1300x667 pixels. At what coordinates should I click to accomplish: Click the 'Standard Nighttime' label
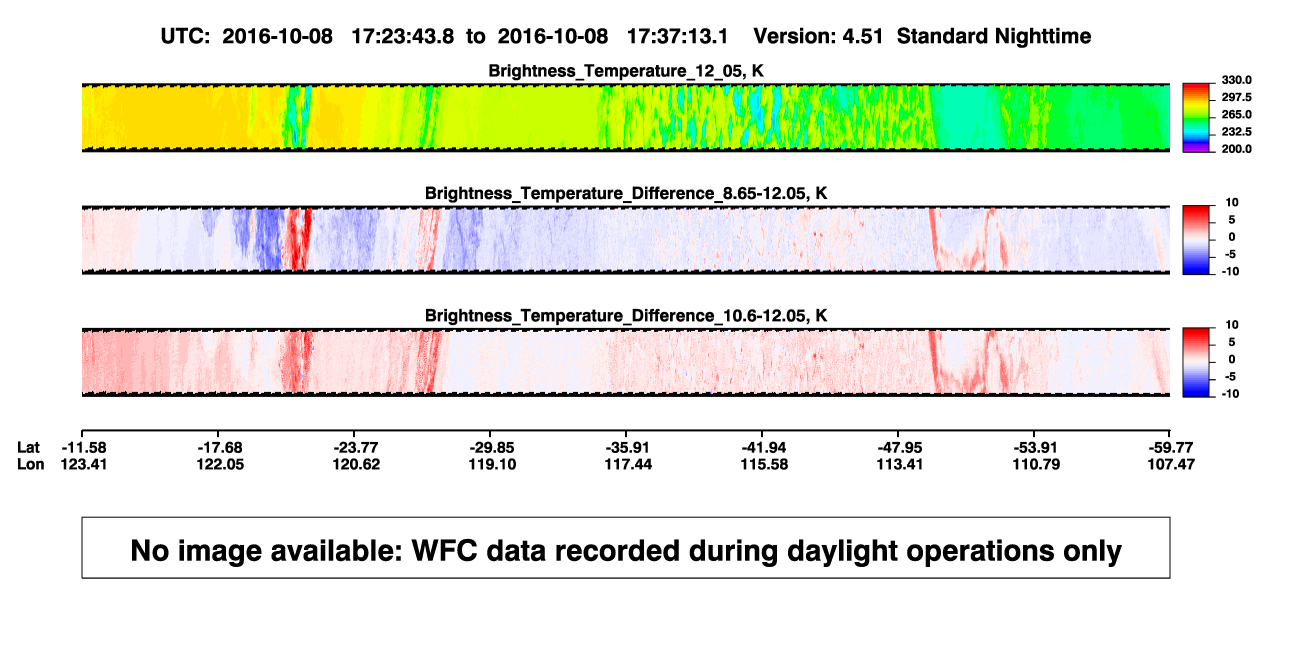(994, 36)
